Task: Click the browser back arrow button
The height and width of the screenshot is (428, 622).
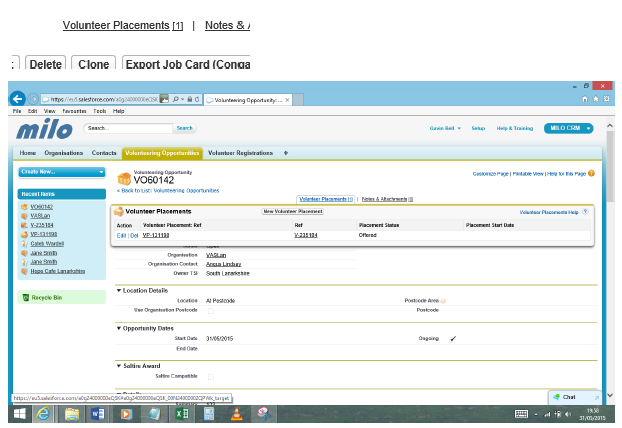Action: pos(17,99)
